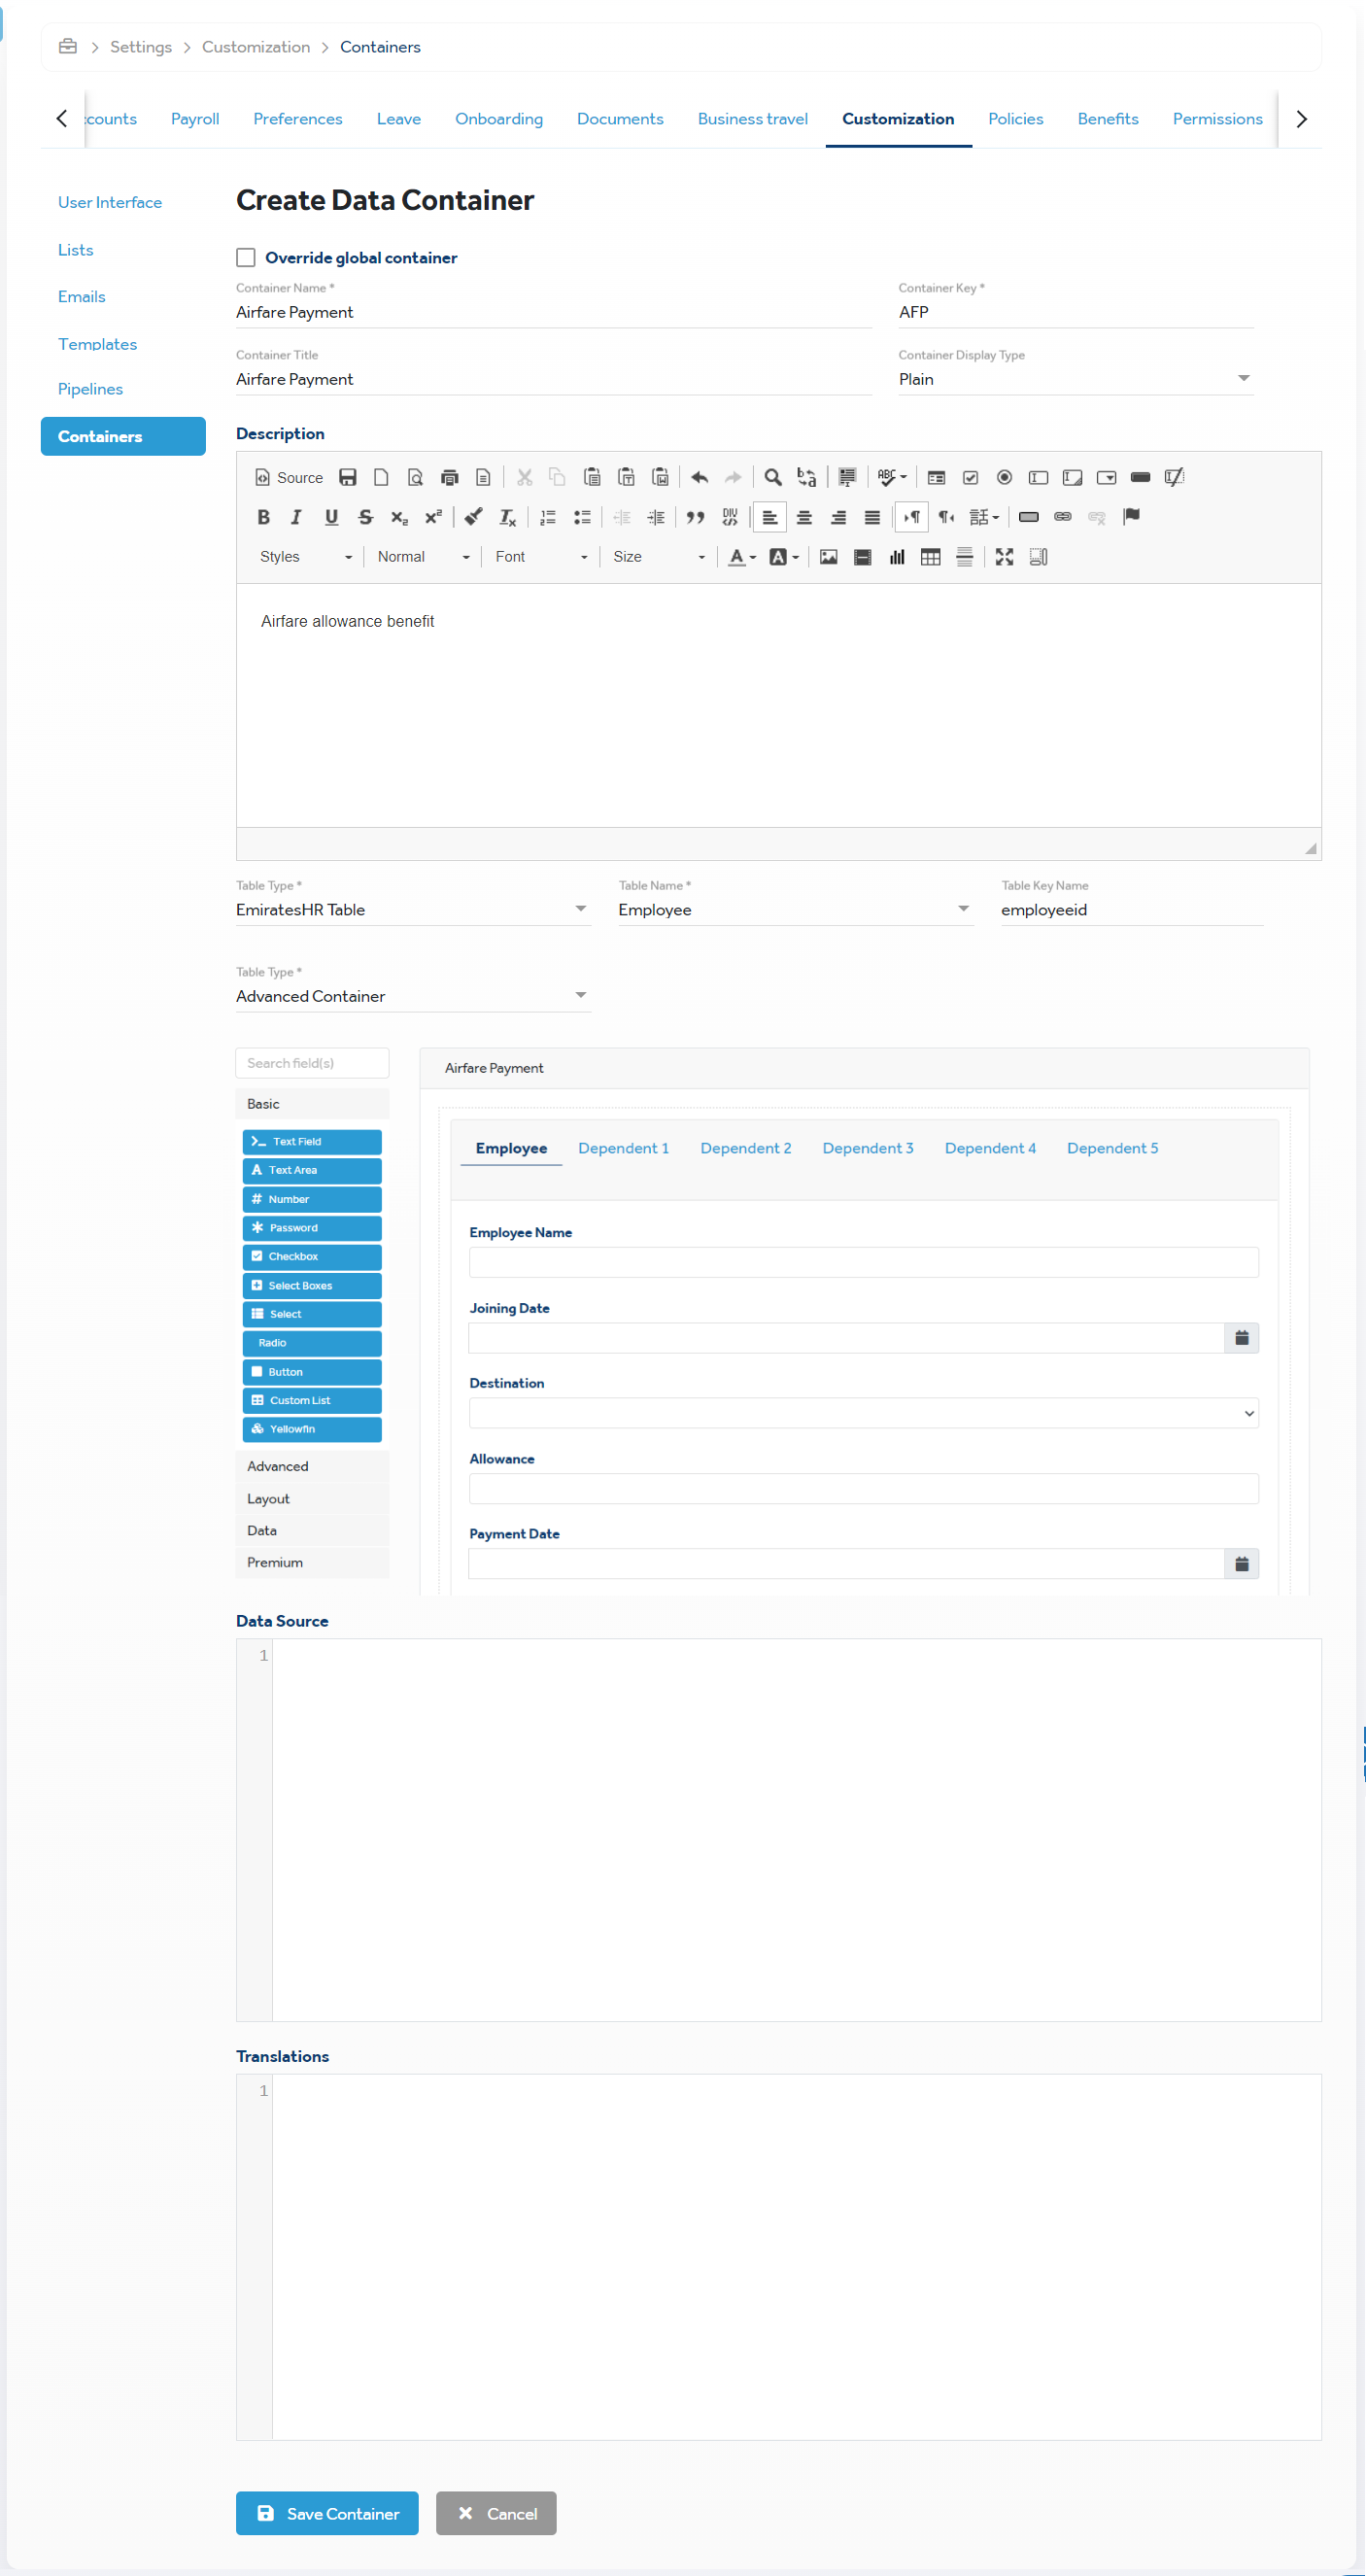
Task: Open the Policies settings tab
Action: click(x=1015, y=119)
